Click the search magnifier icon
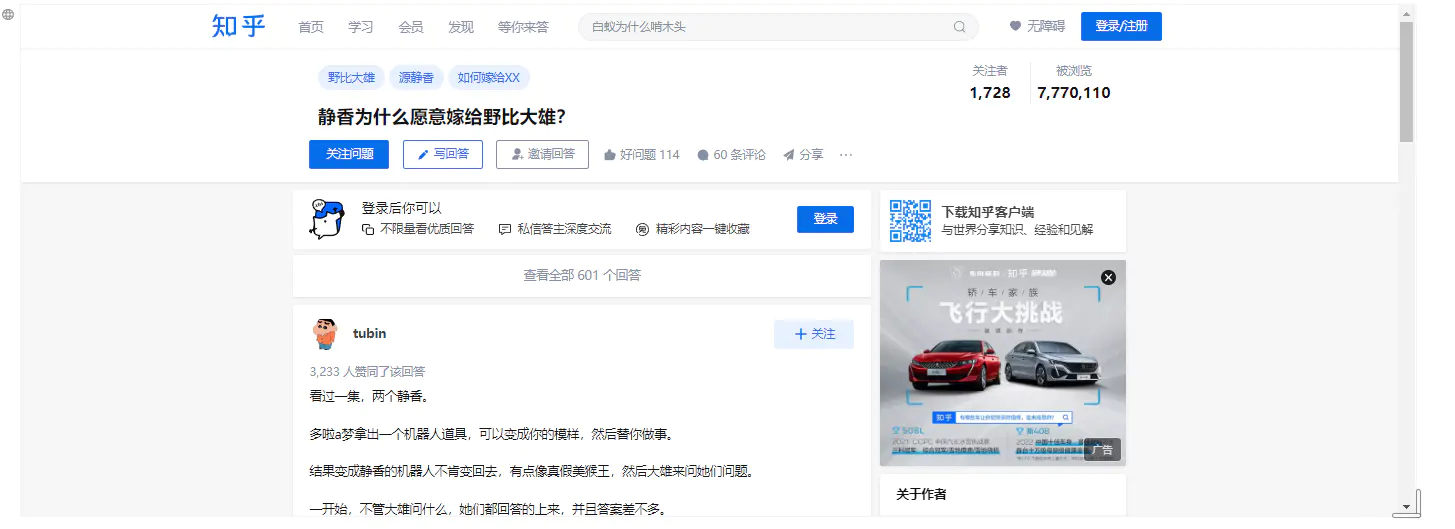 click(960, 27)
